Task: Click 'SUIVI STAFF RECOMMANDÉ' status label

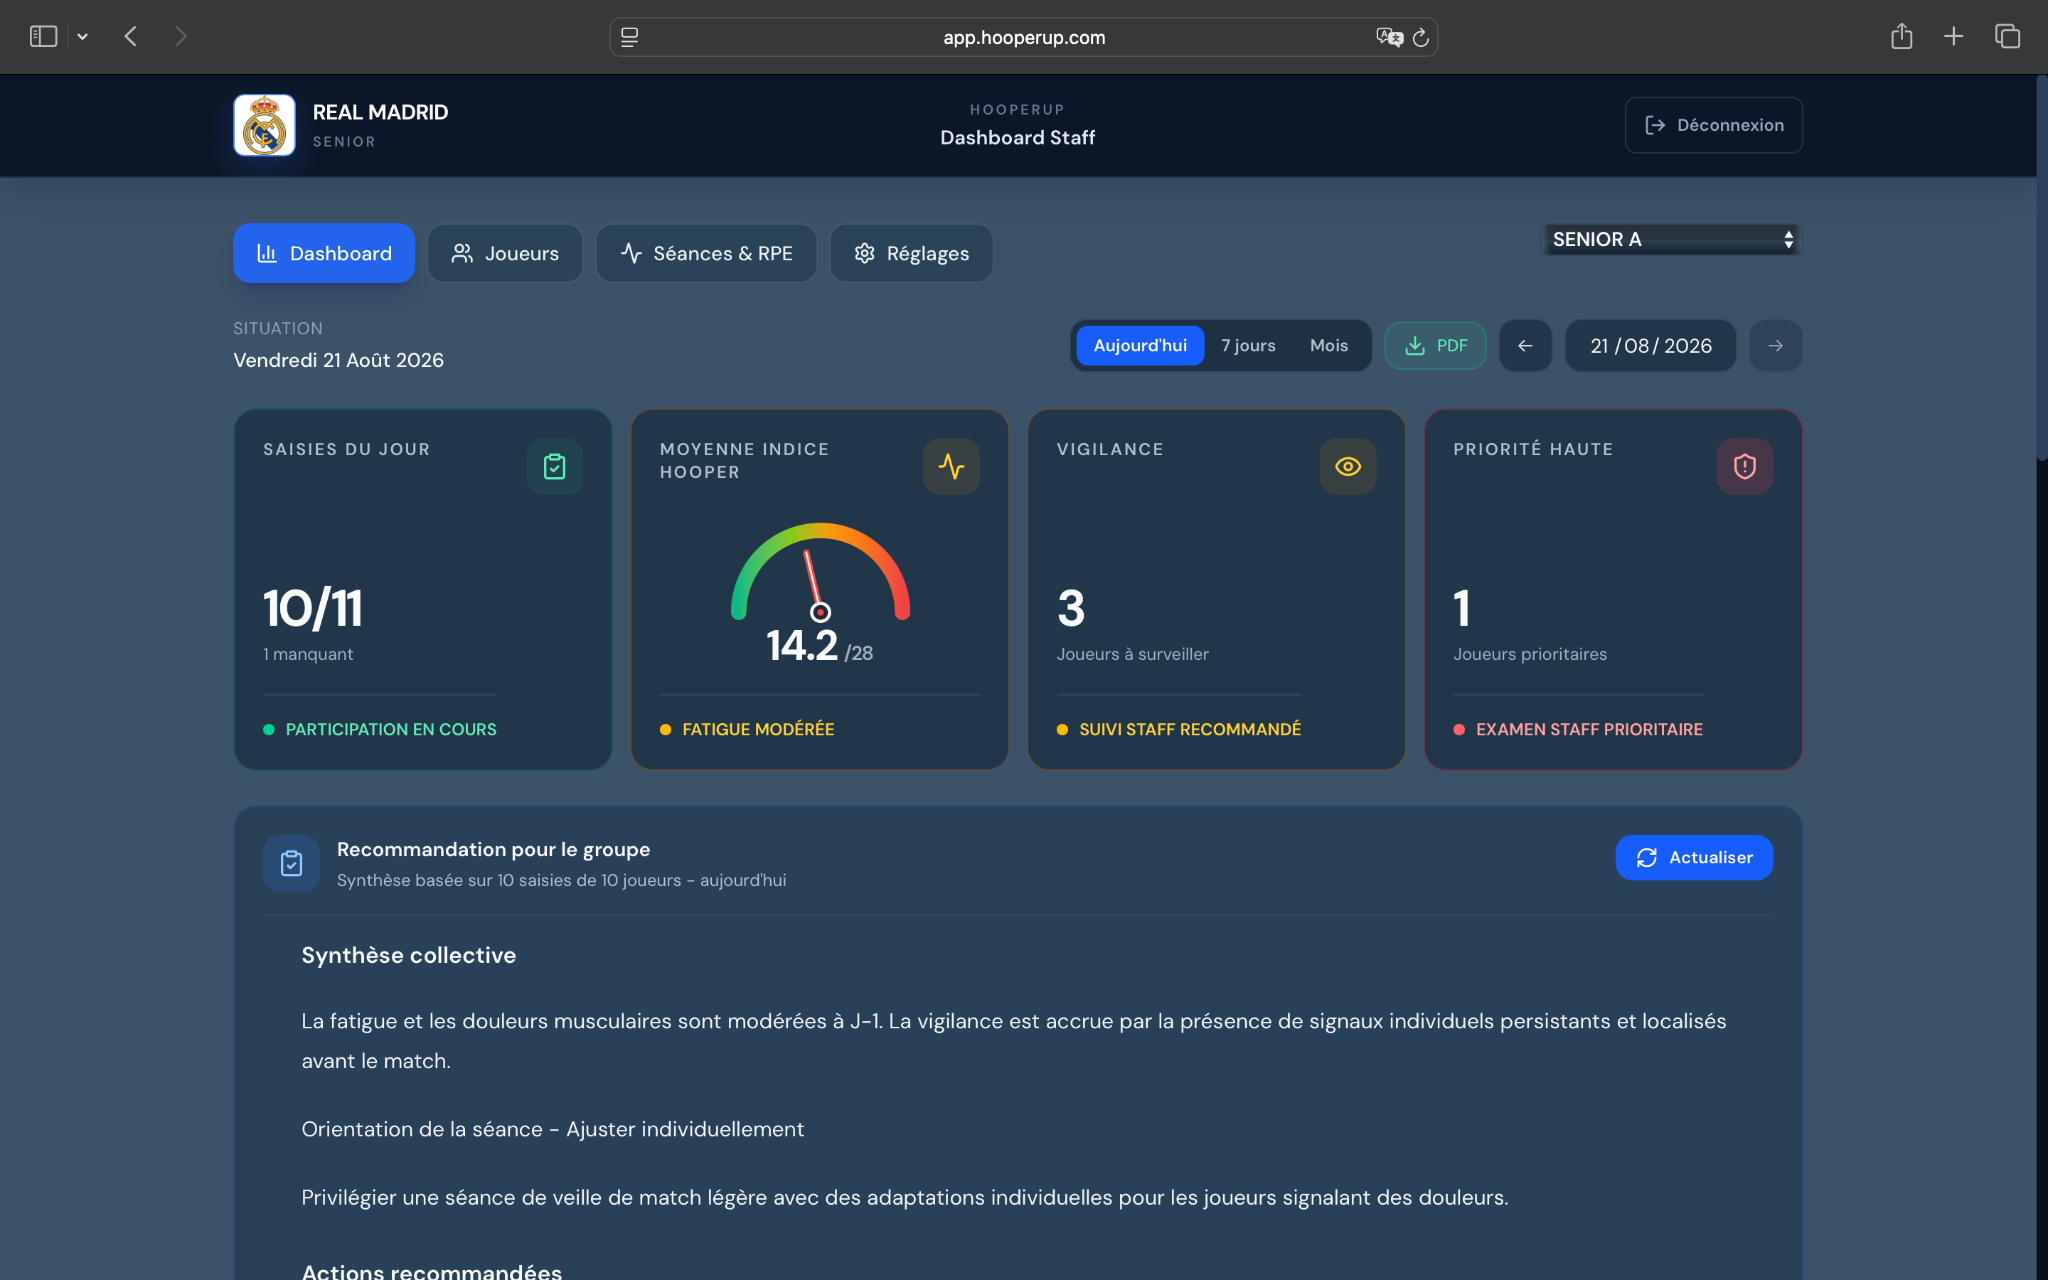Action: pyautogui.click(x=1190, y=730)
